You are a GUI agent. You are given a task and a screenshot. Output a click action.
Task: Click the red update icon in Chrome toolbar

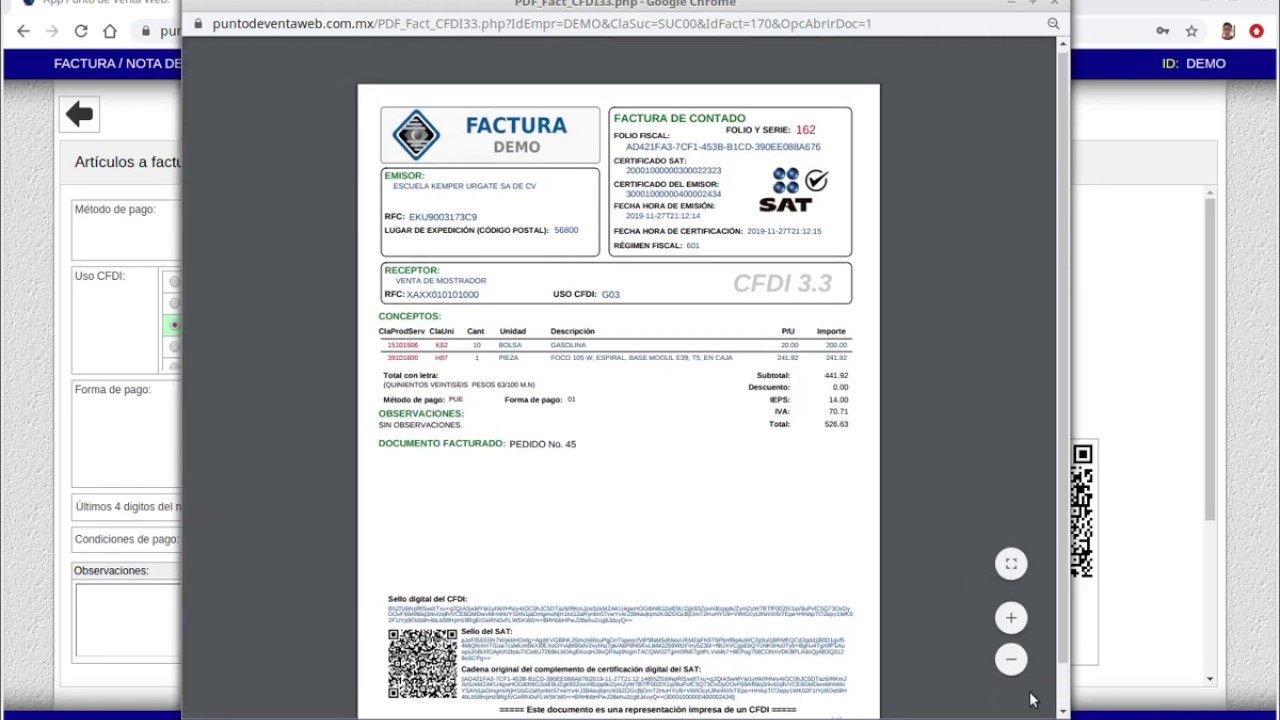[x=1257, y=31]
